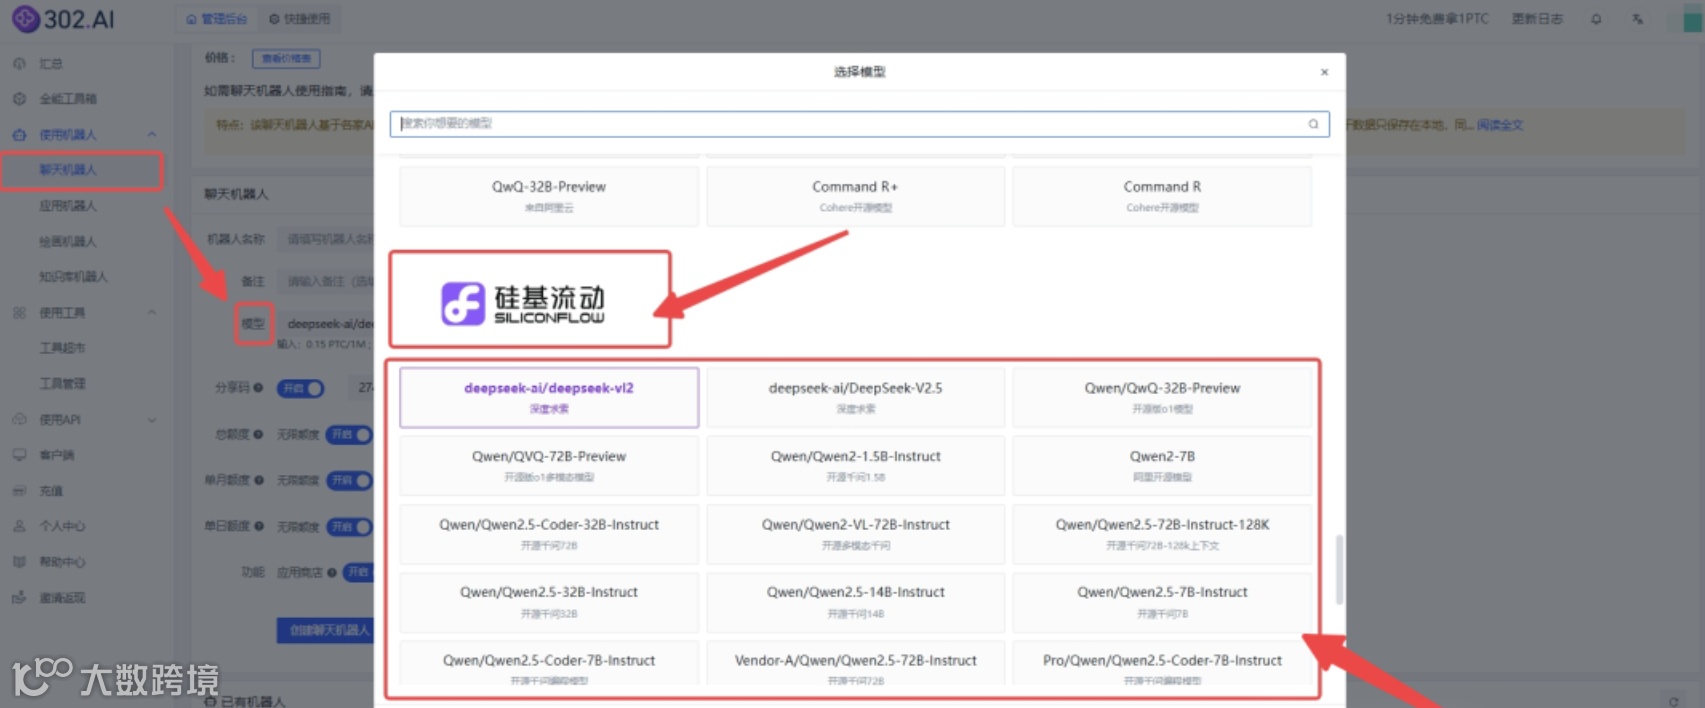Open 绘画机器人 in the sidebar

point(68,241)
